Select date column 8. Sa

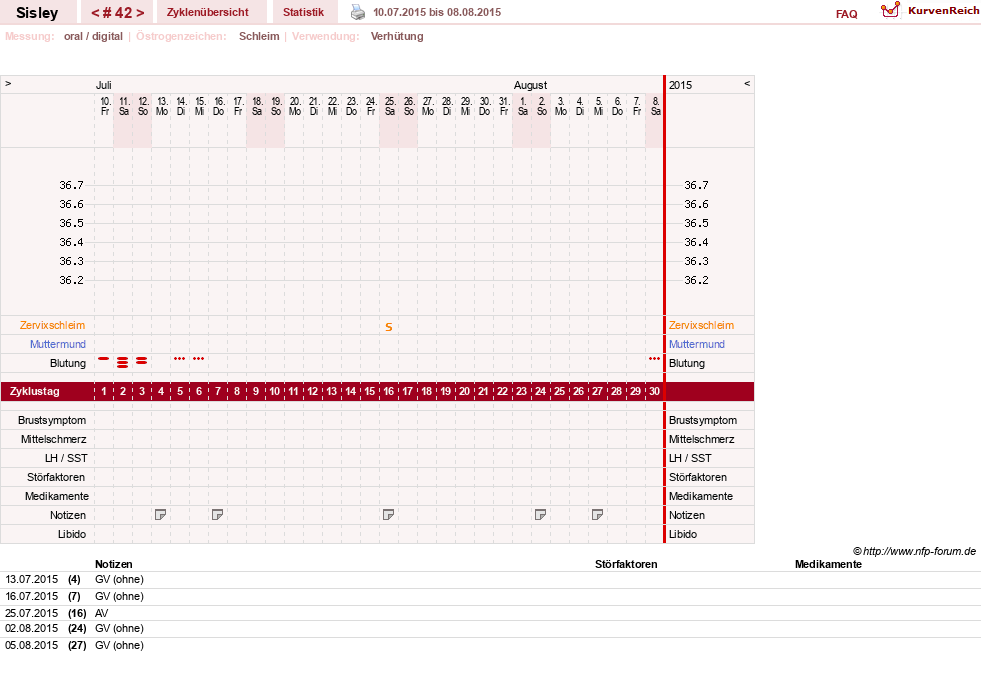point(656,106)
